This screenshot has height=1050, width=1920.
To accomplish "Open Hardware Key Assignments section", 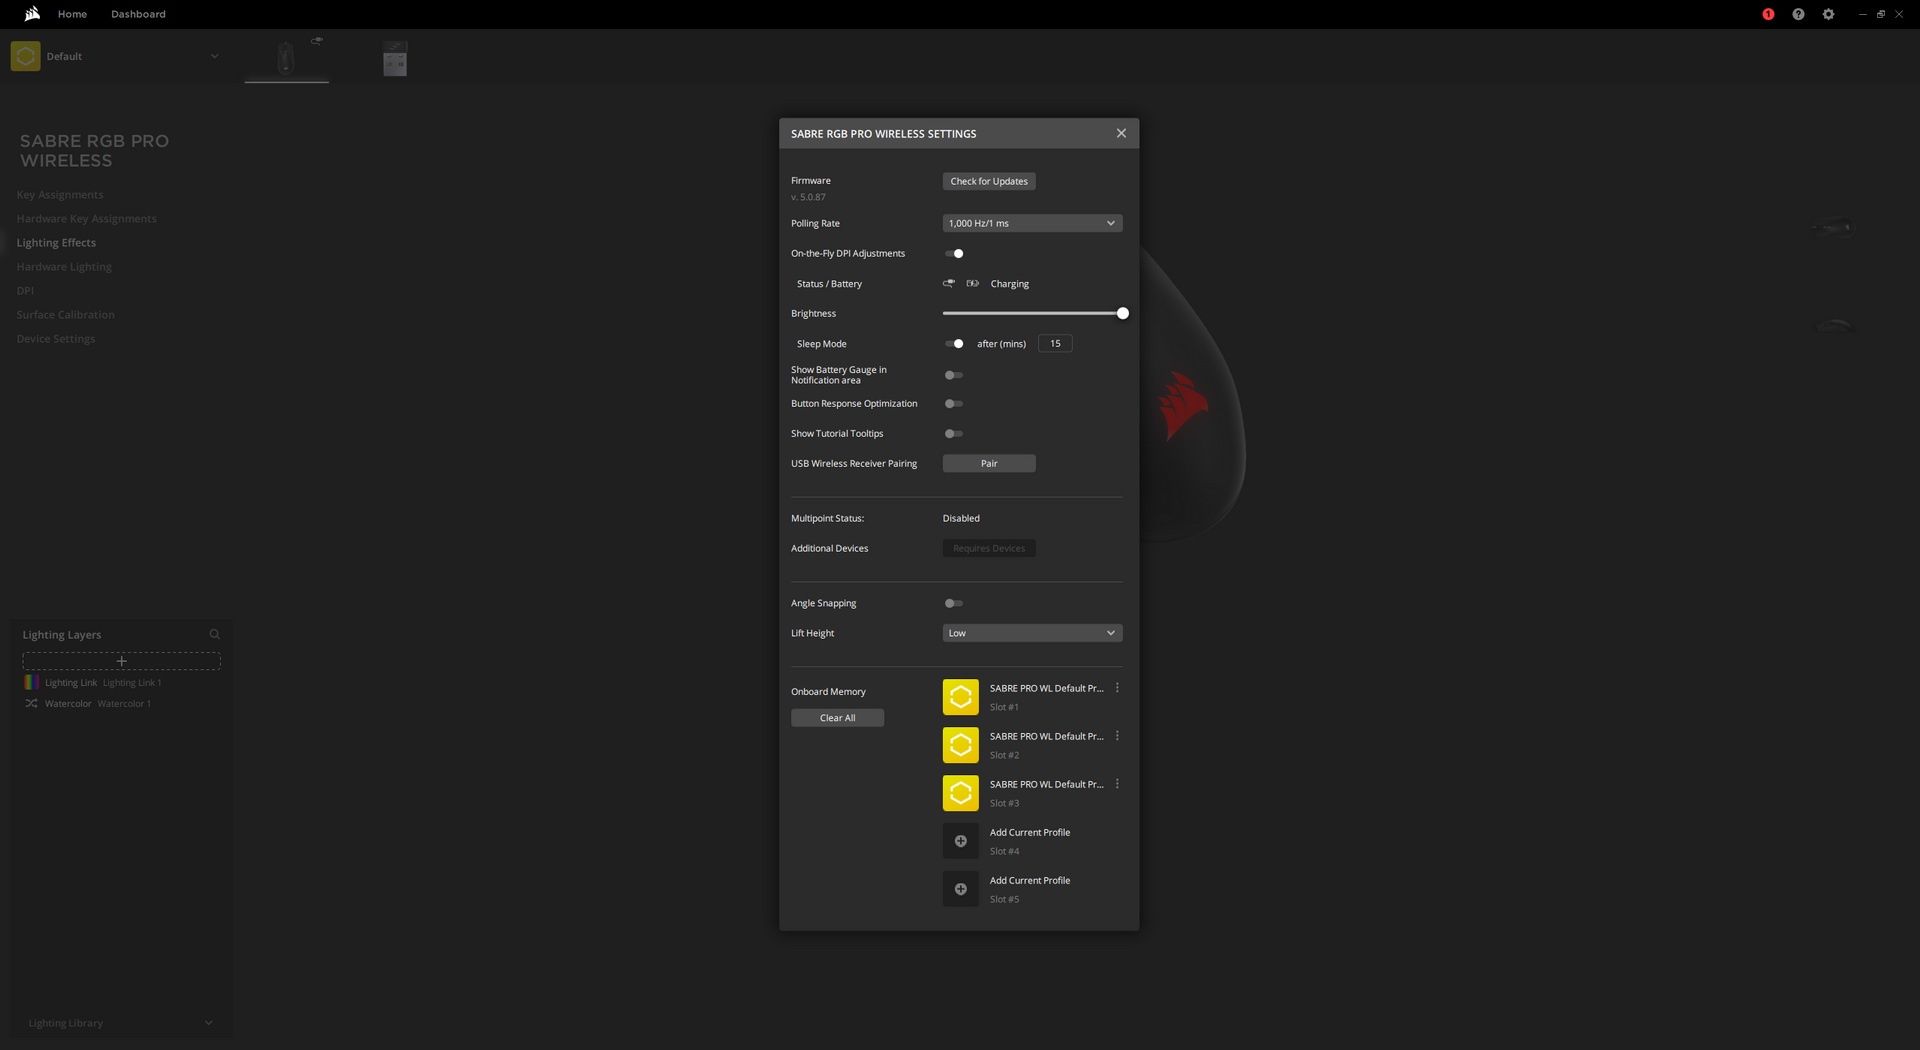I will 86,218.
